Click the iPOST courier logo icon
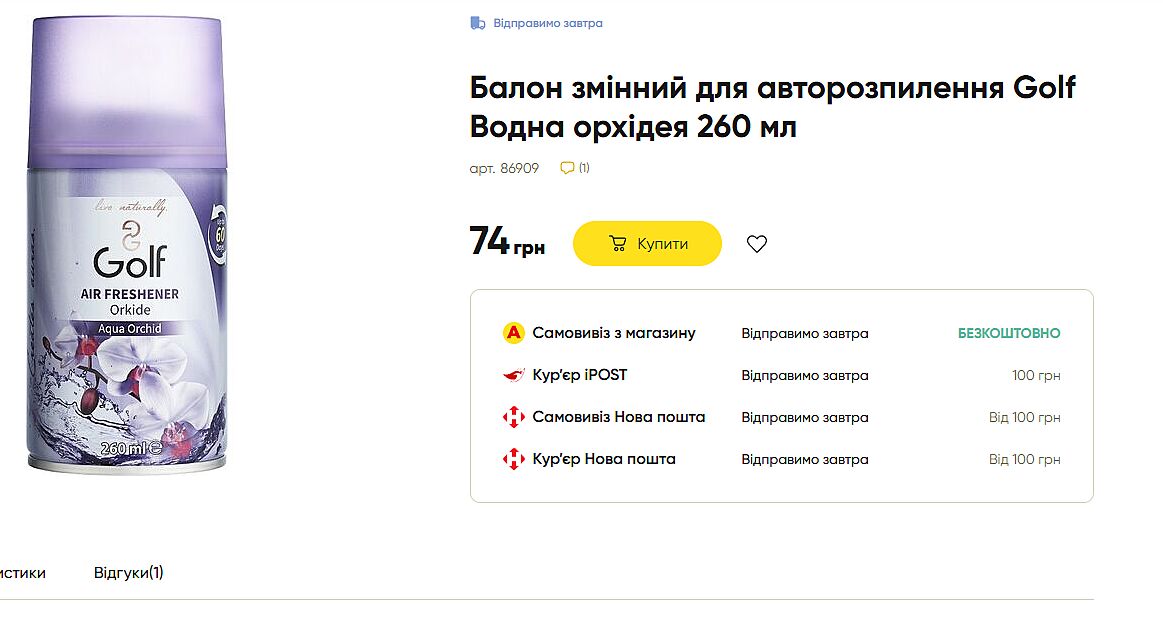The height and width of the screenshot is (618, 1163). point(513,376)
